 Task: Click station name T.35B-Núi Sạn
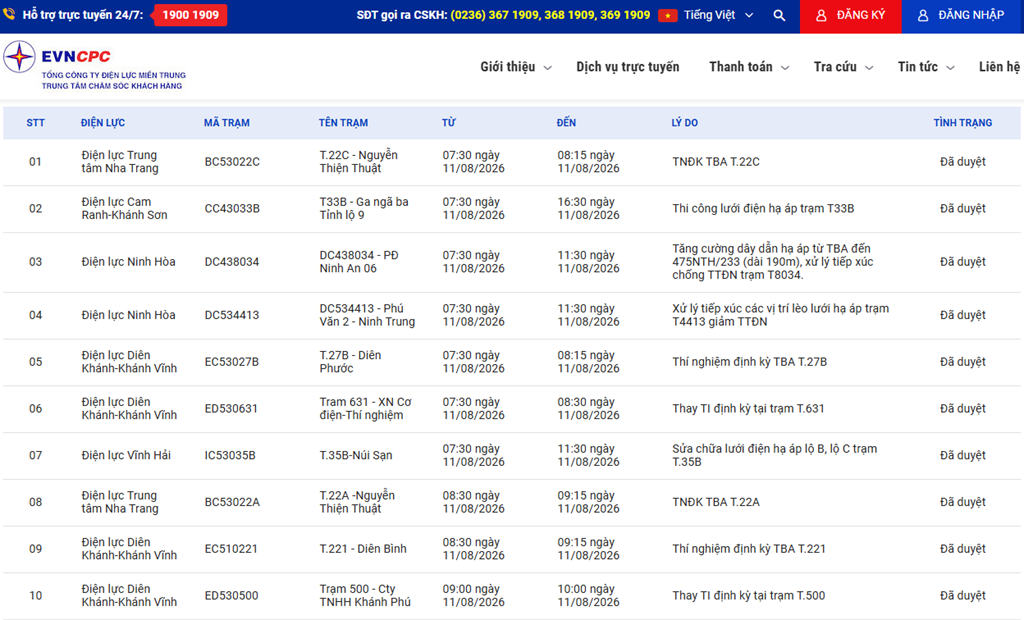click(x=356, y=455)
